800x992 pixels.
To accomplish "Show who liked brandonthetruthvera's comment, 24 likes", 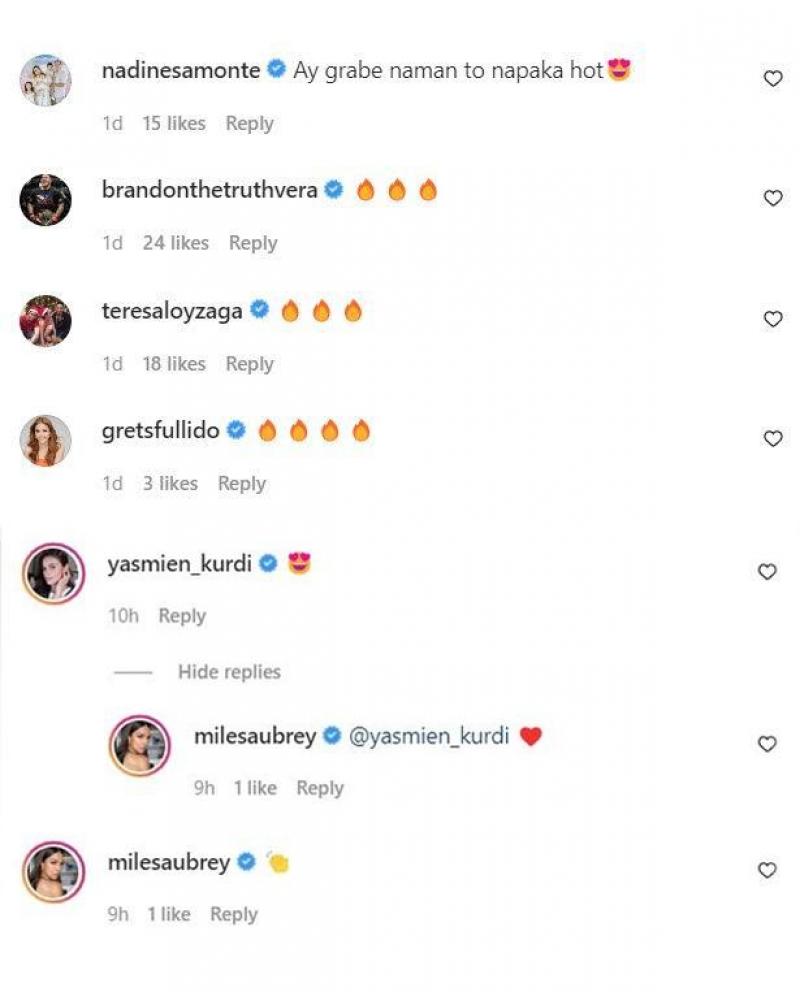I will tap(175, 243).
